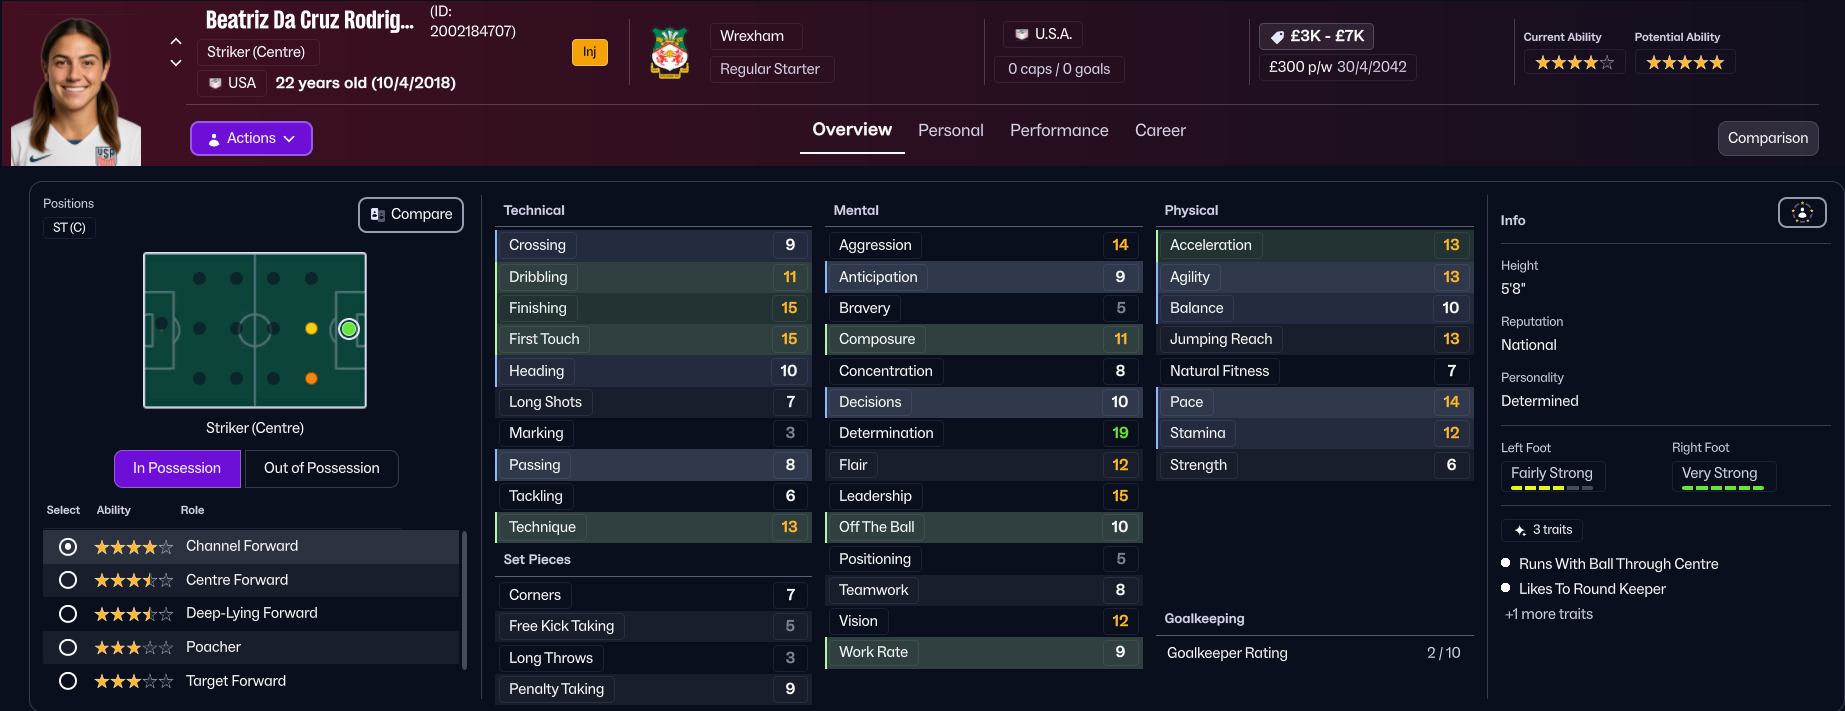The height and width of the screenshot is (711, 1845).
Task: Switch to the Personal tab
Action: 950,130
